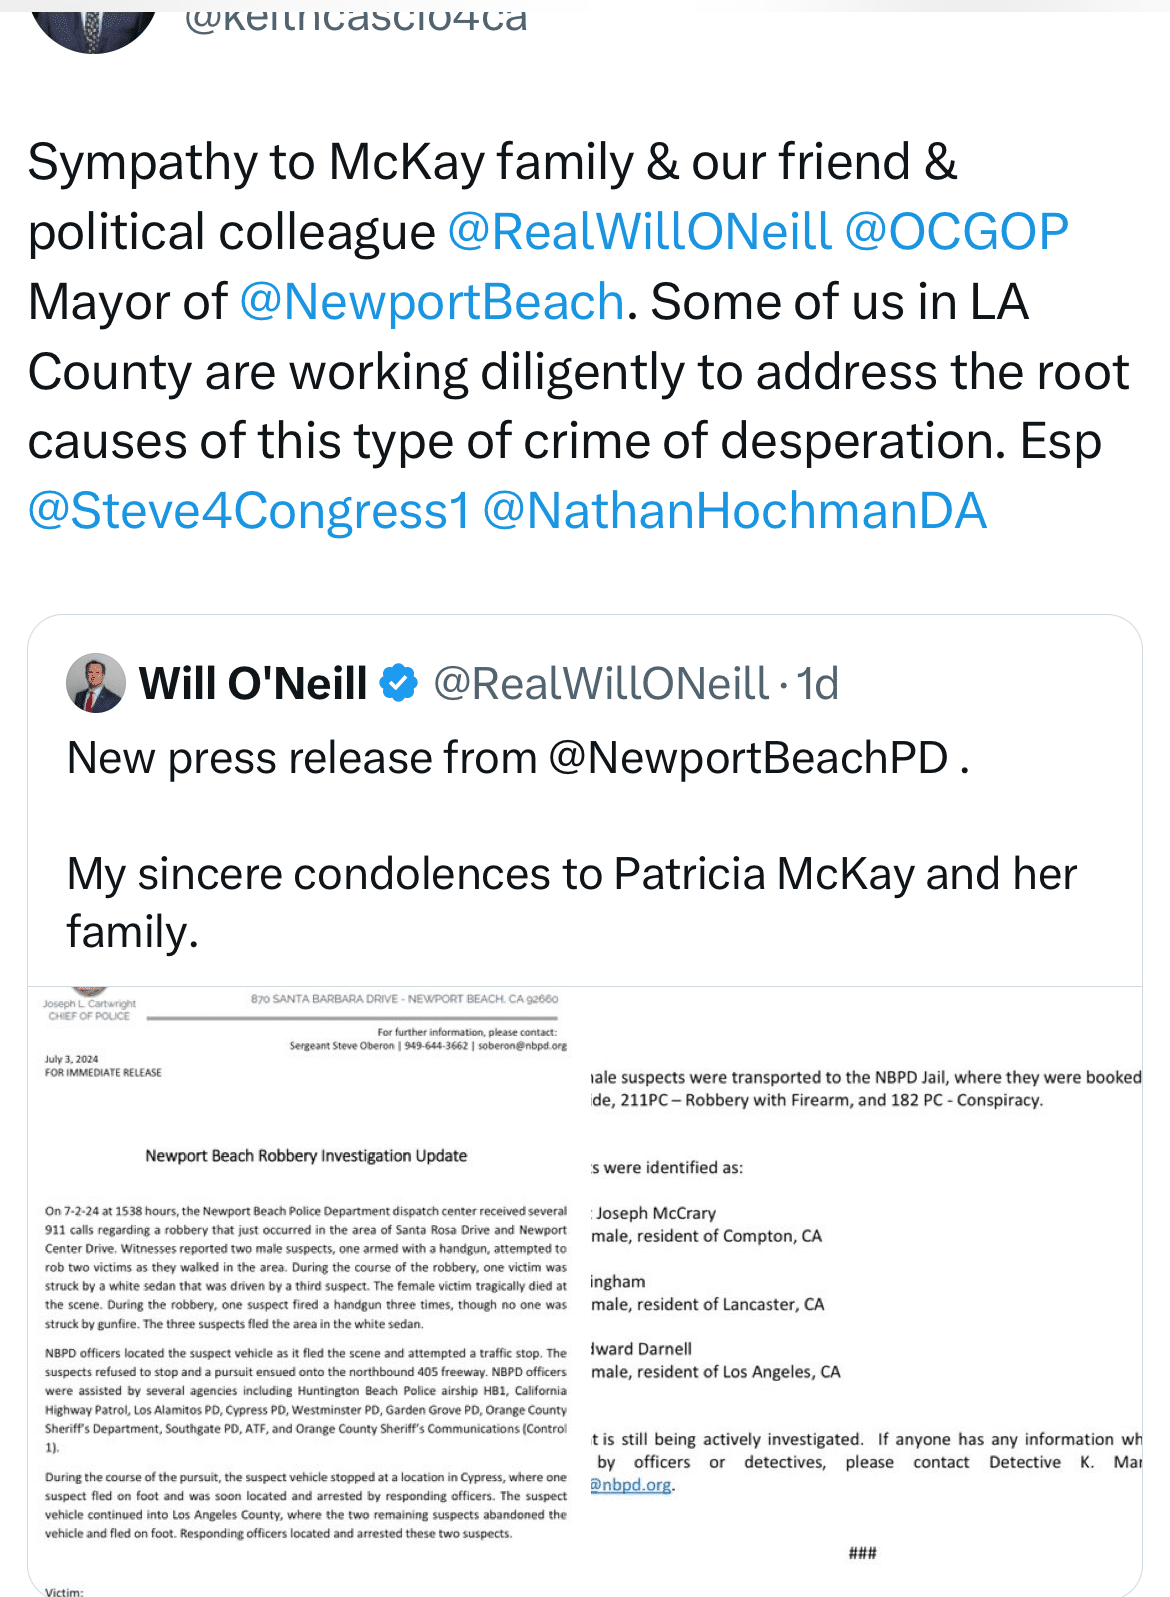The image size is (1170, 1597).
Task: Click Will O'Neill's profile avatar
Action: [x=95, y=683]
